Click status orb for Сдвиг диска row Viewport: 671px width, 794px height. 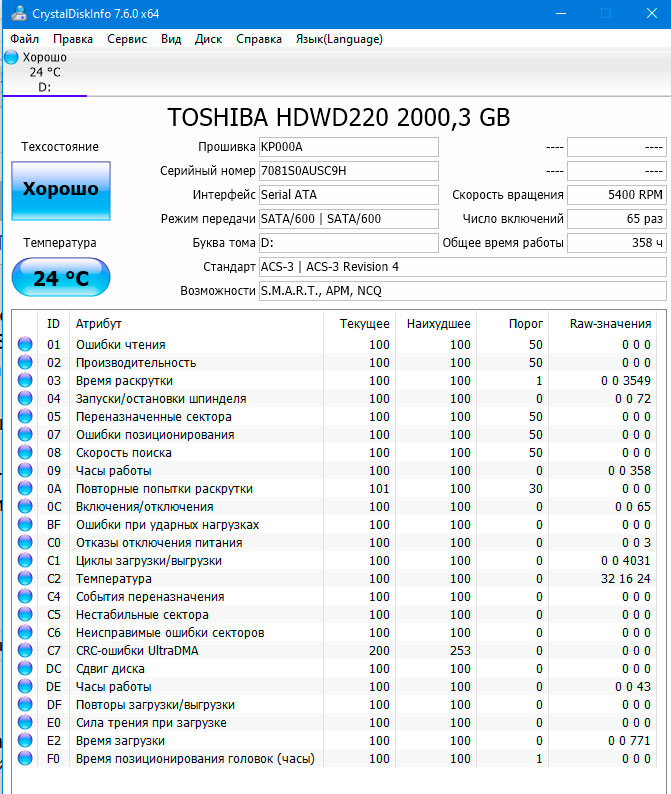pos(25,668)
